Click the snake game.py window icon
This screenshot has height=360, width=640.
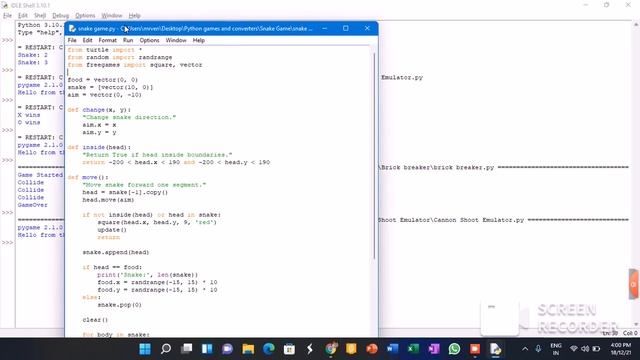tap(72, 29)
